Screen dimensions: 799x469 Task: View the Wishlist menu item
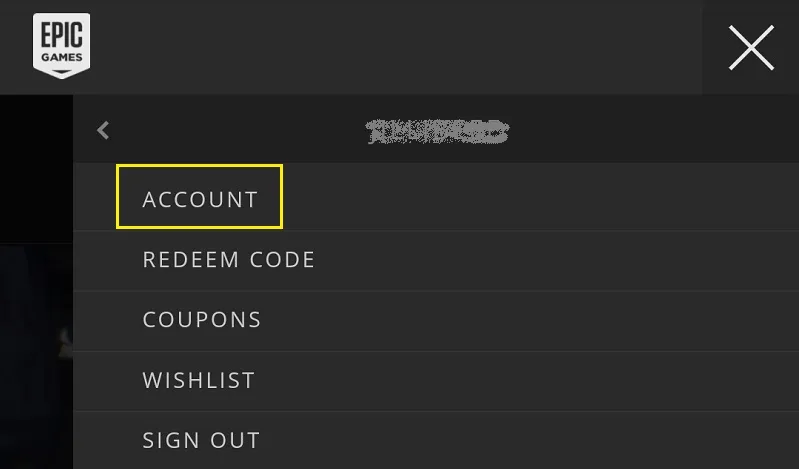pyautogui.click(x=199, y=380)
